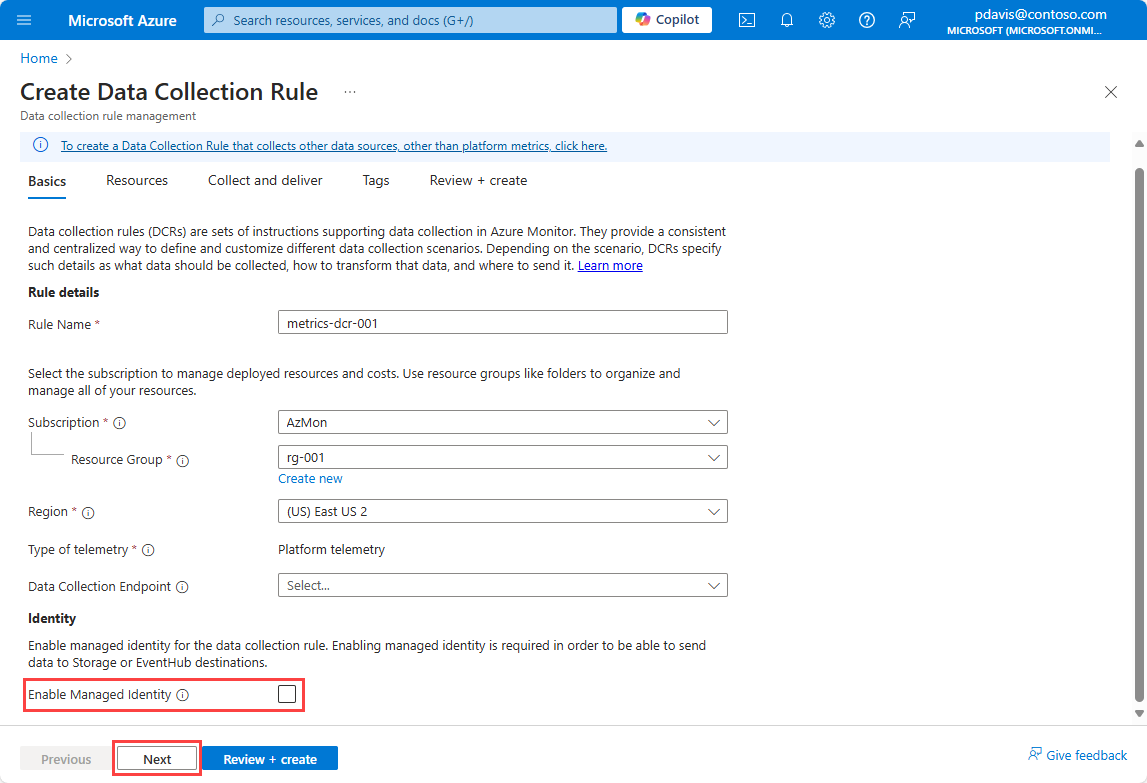The image size is (1147, 783).
Task: Click the Enable Managed Identity info icon
Action: point(183,695)
